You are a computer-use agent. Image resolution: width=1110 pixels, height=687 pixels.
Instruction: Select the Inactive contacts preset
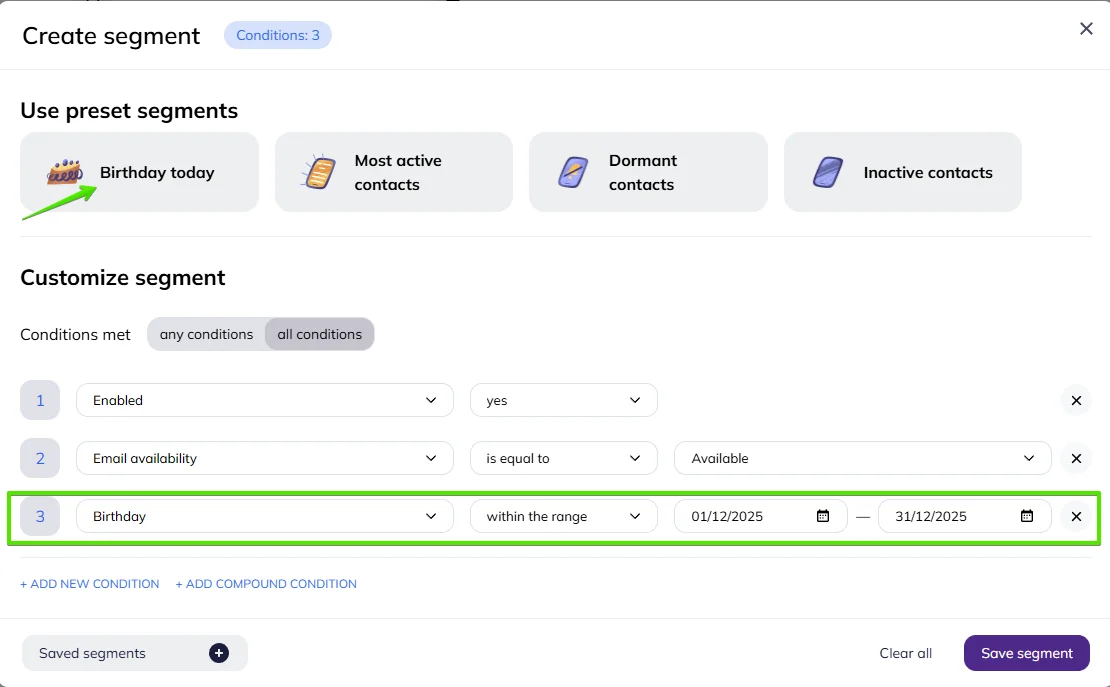click(903, 172)
